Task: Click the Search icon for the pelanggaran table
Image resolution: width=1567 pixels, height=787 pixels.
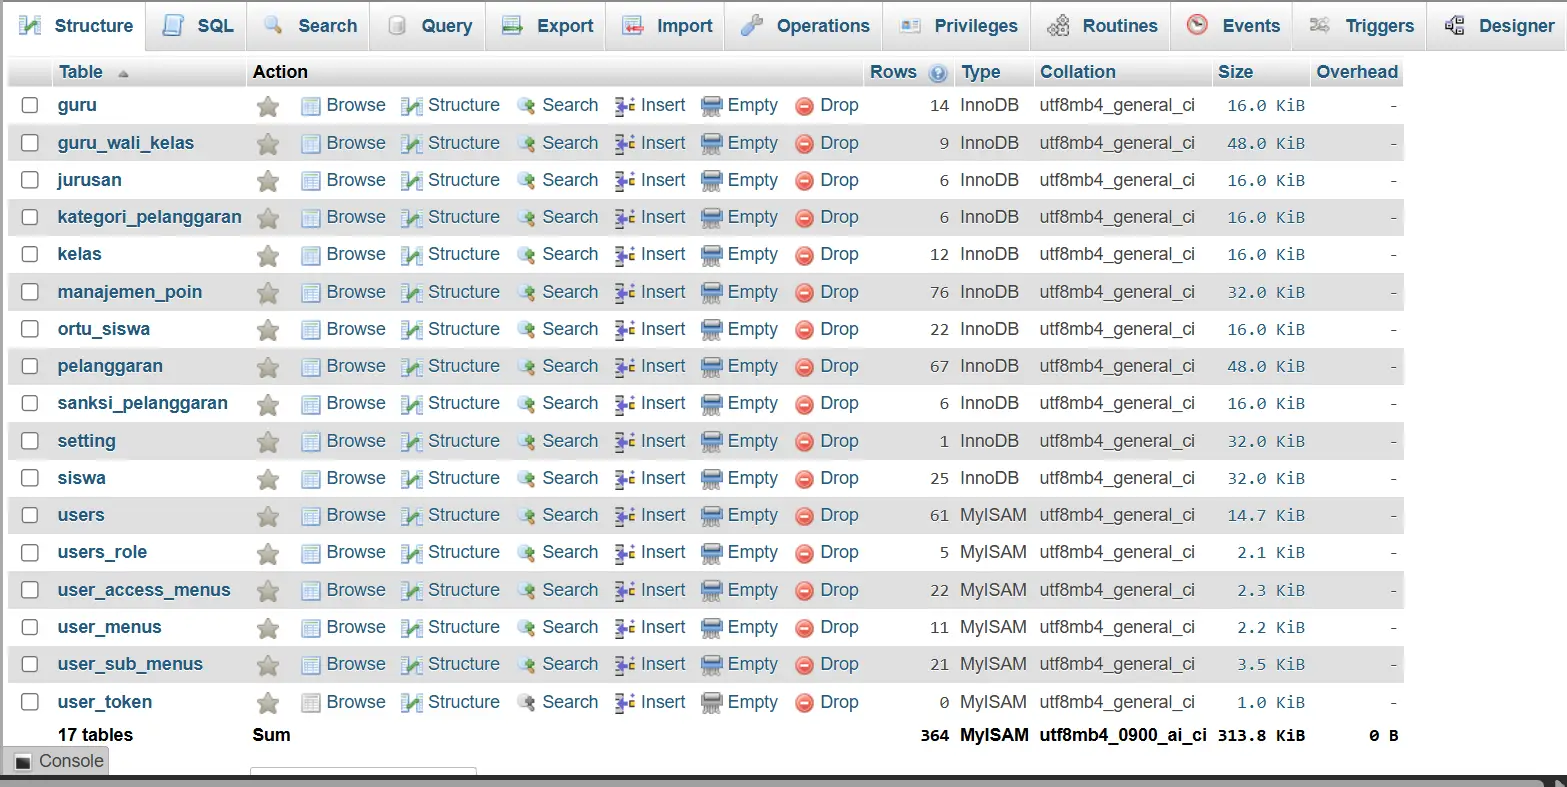Action: coord(526,367)
